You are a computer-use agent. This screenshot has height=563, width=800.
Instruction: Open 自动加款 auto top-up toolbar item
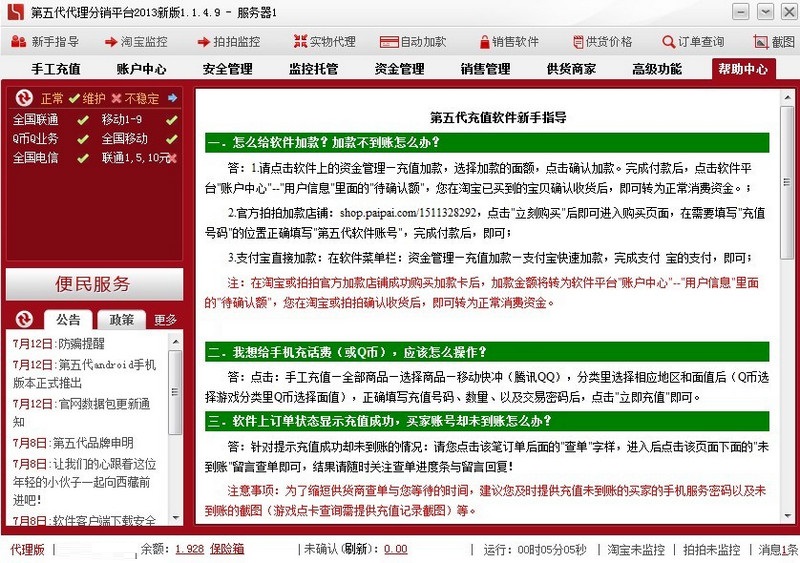[413, 42]
